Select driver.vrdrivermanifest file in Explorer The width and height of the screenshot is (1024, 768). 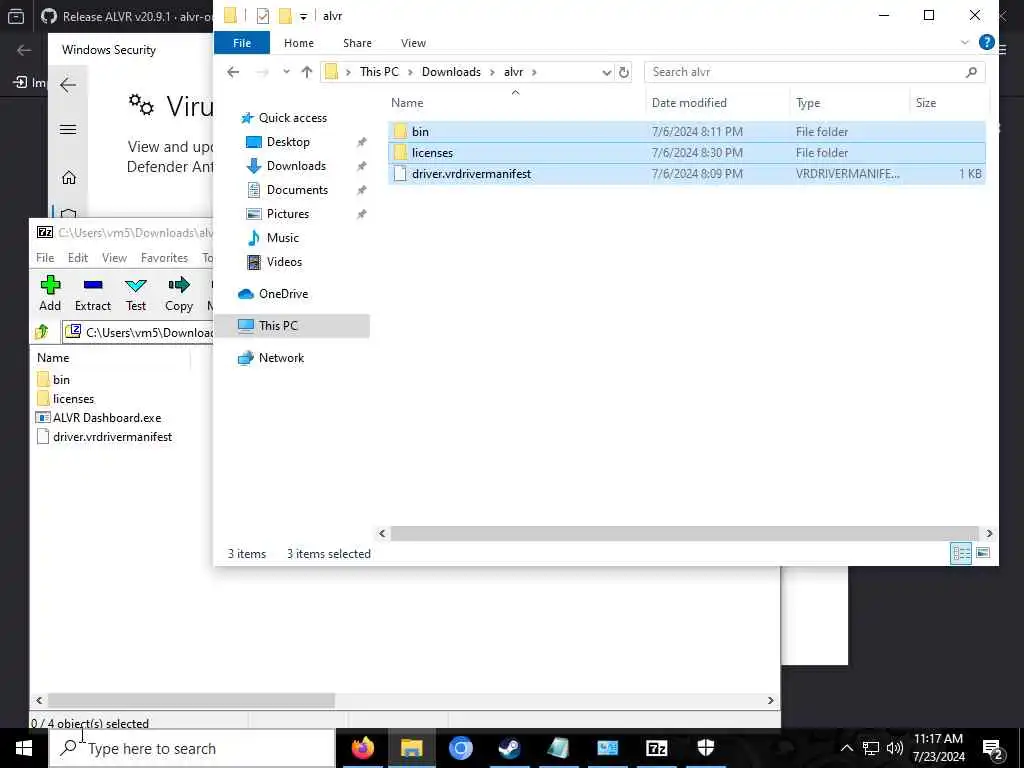point(686,174)
